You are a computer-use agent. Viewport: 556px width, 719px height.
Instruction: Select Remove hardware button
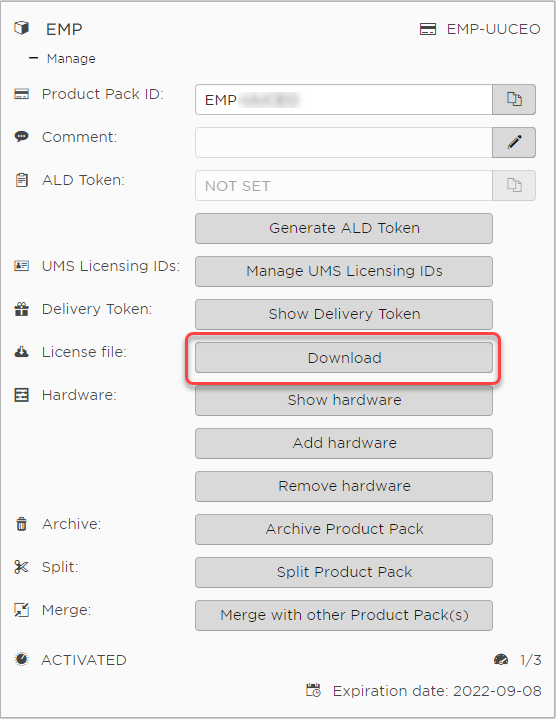pyautogui.click(x=344, y=487)
